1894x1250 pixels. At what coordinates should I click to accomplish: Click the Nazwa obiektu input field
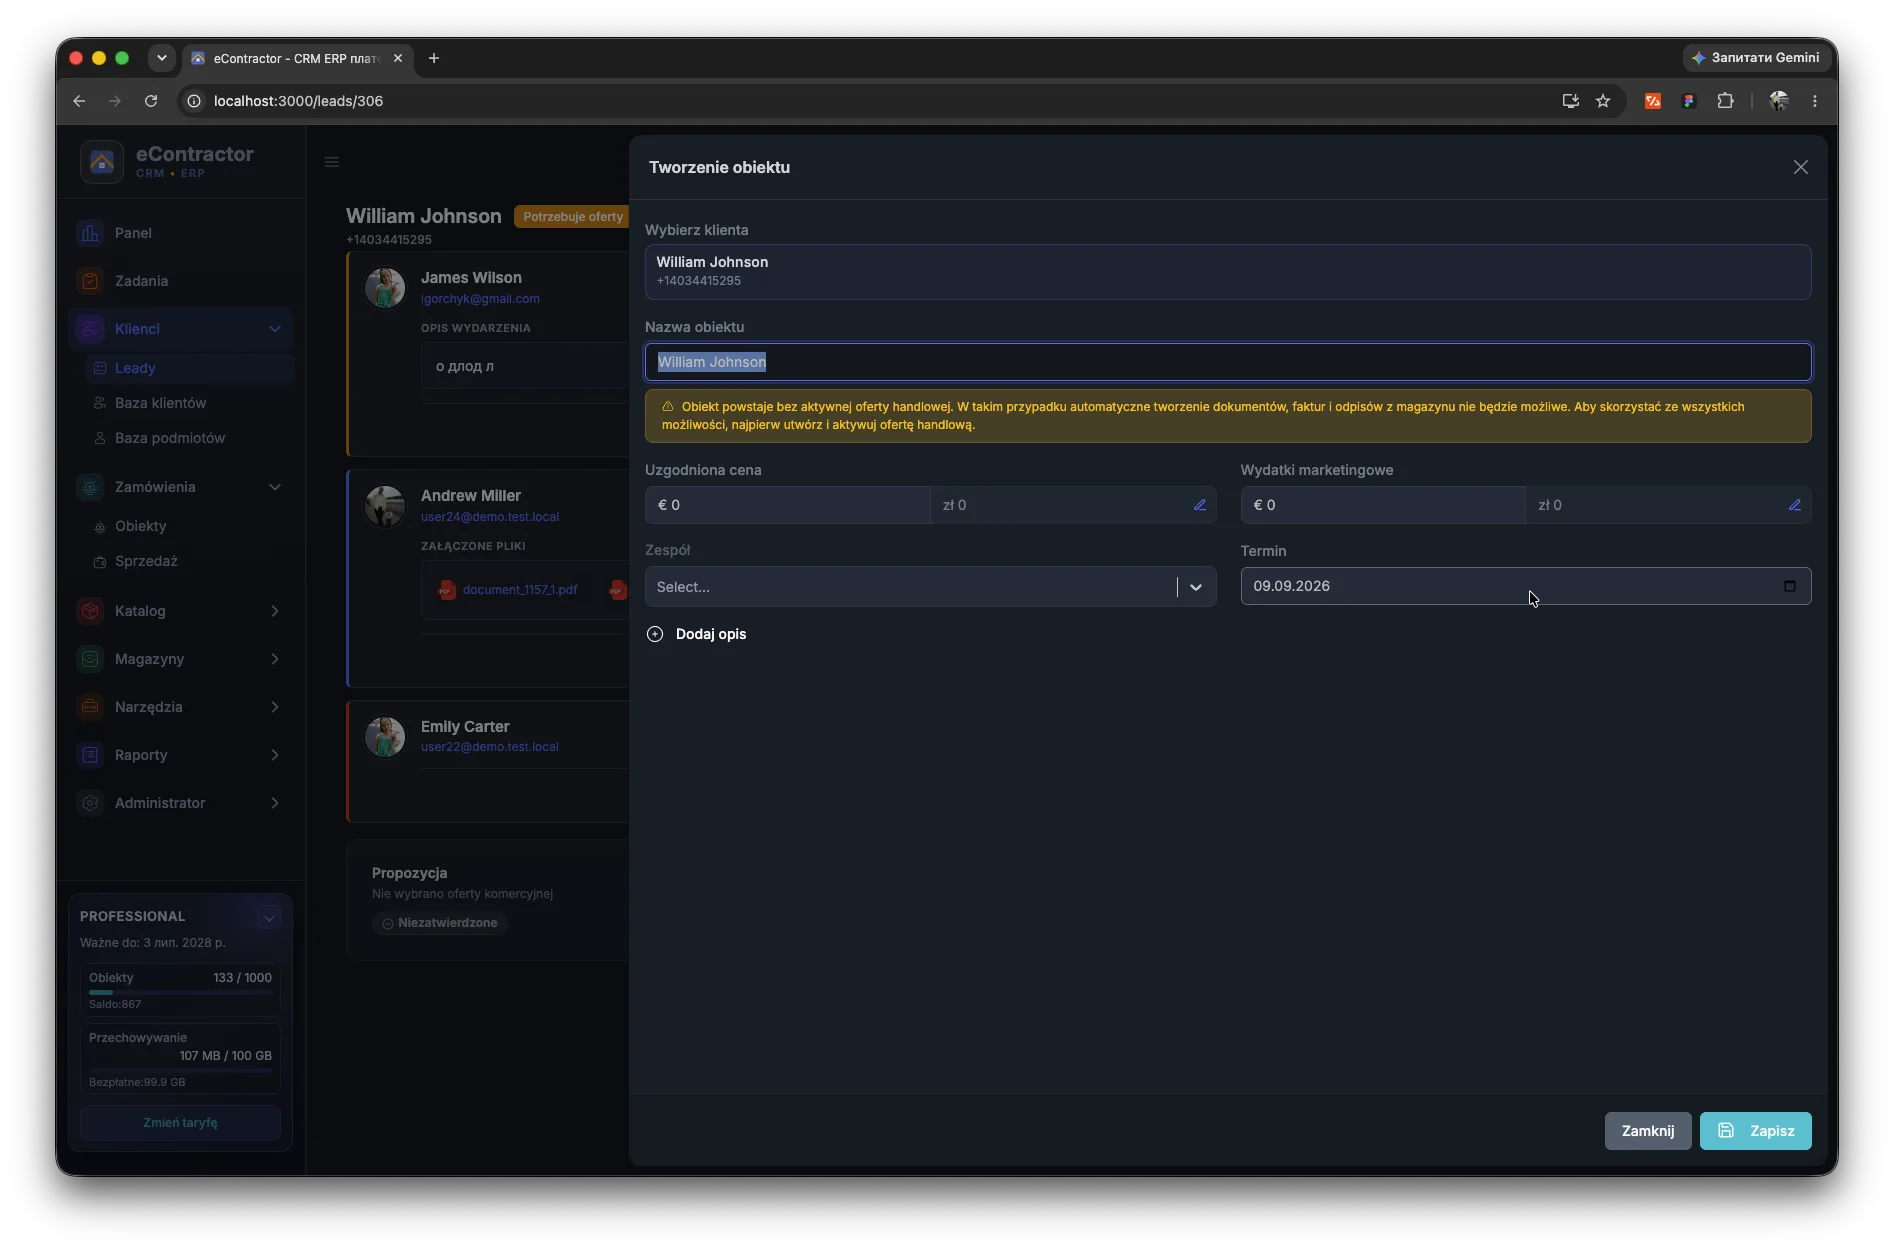tap(1227, 362)
